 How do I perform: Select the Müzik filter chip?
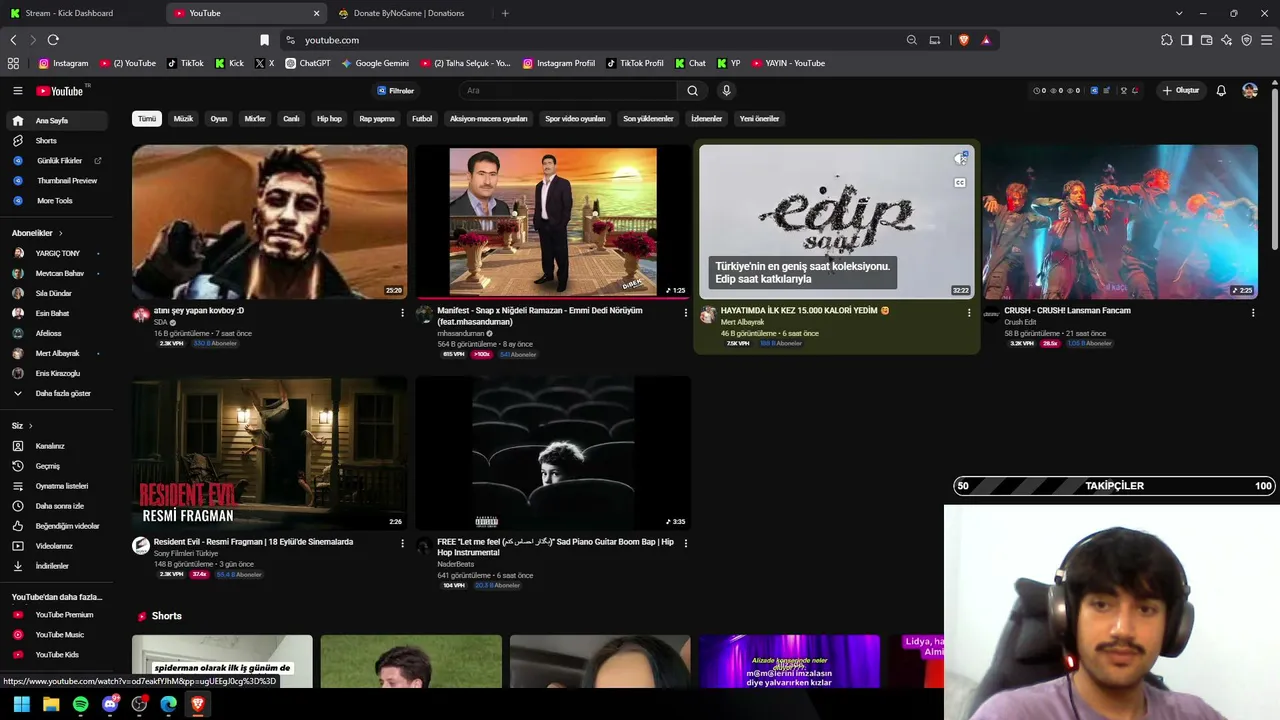(183, 119)
